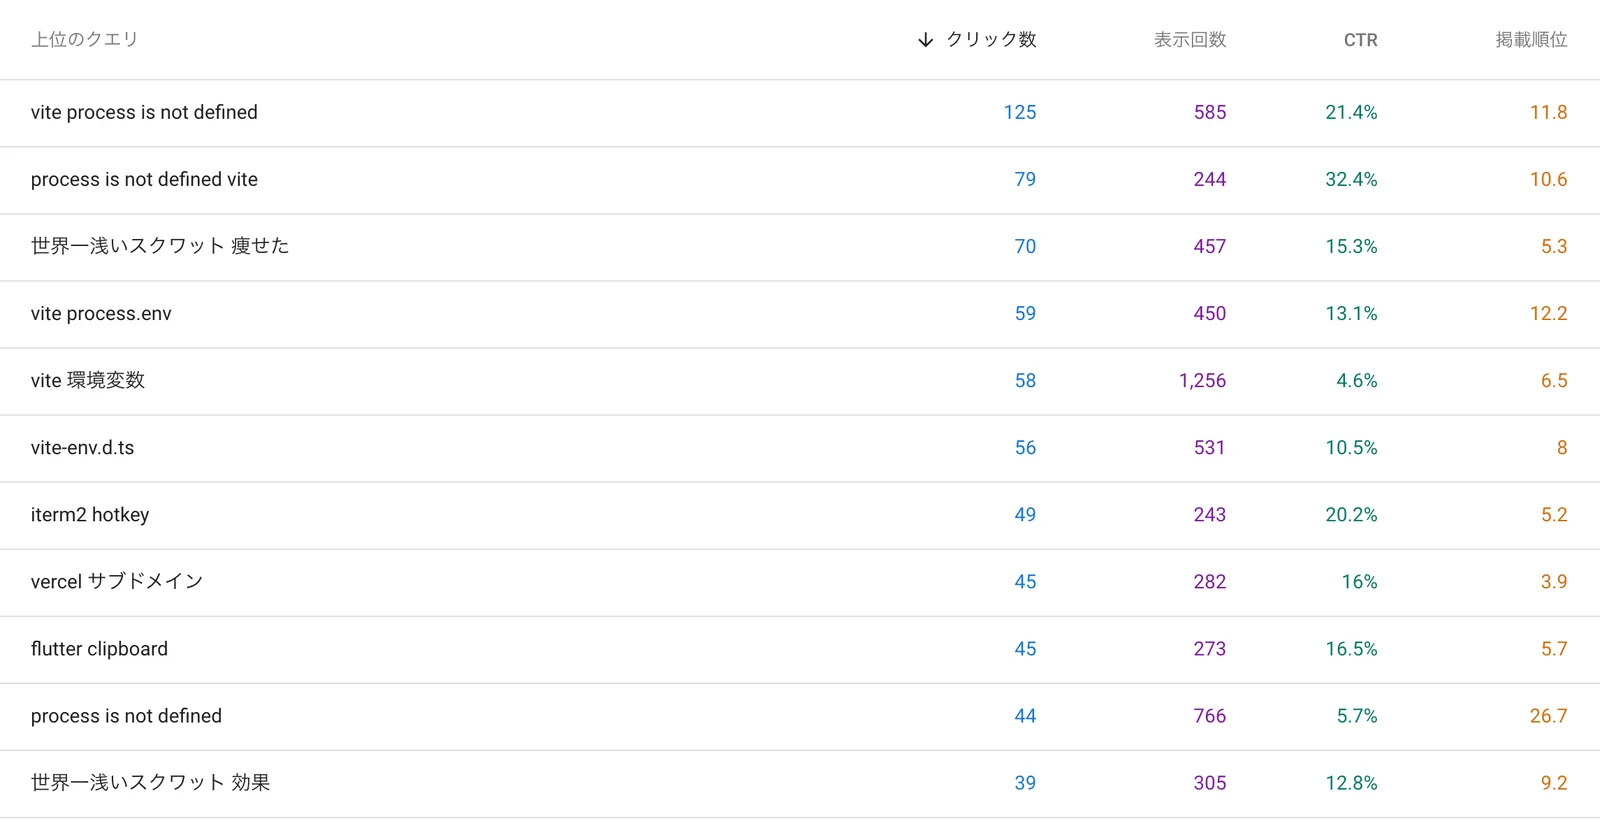Select the "iterm2 hotkey" query row

point(90,515)
